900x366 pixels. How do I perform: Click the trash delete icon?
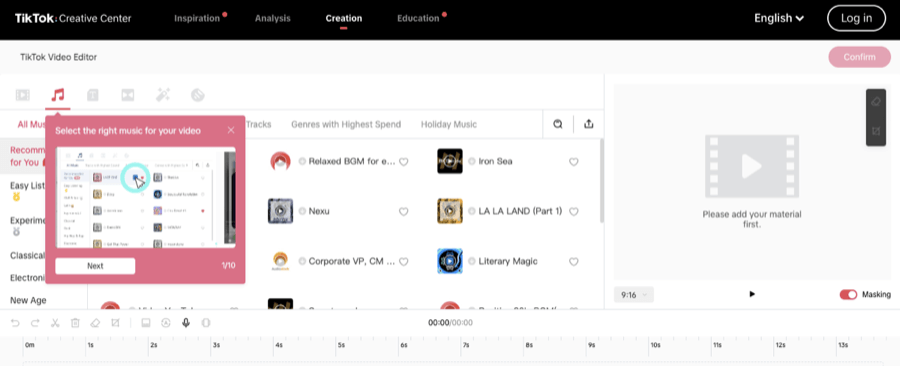(x=75, y=323)
